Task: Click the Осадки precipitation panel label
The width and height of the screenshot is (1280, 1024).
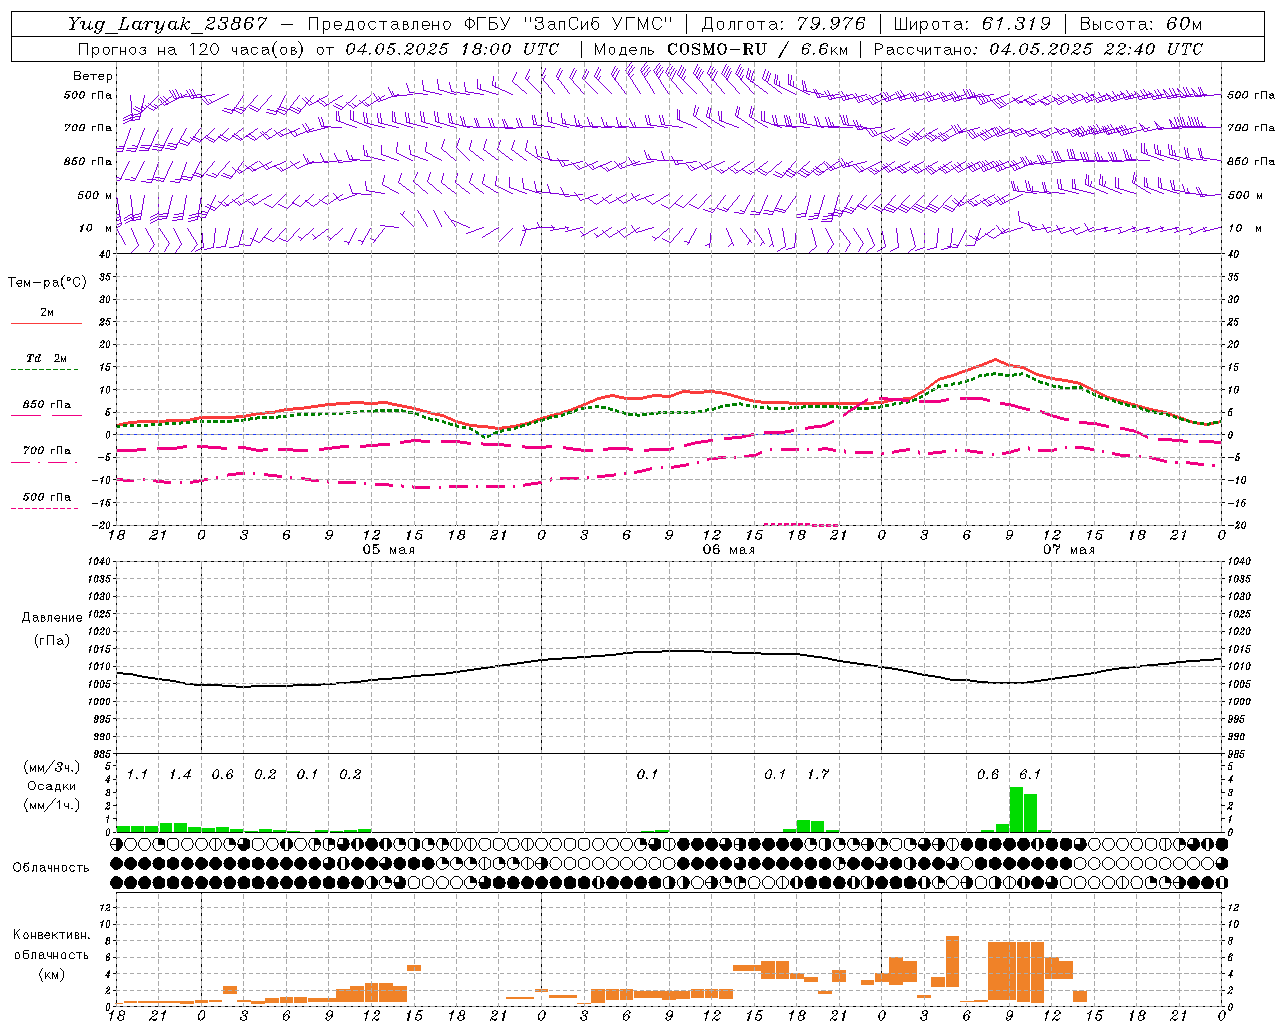Action: [52, 786]
